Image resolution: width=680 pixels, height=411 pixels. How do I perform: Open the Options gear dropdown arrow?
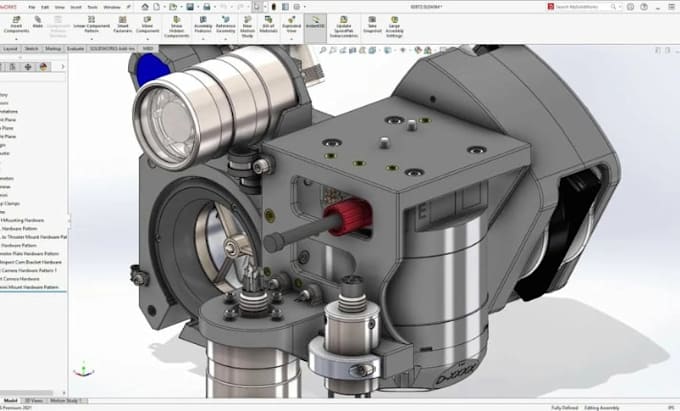[x=304, y=7]
